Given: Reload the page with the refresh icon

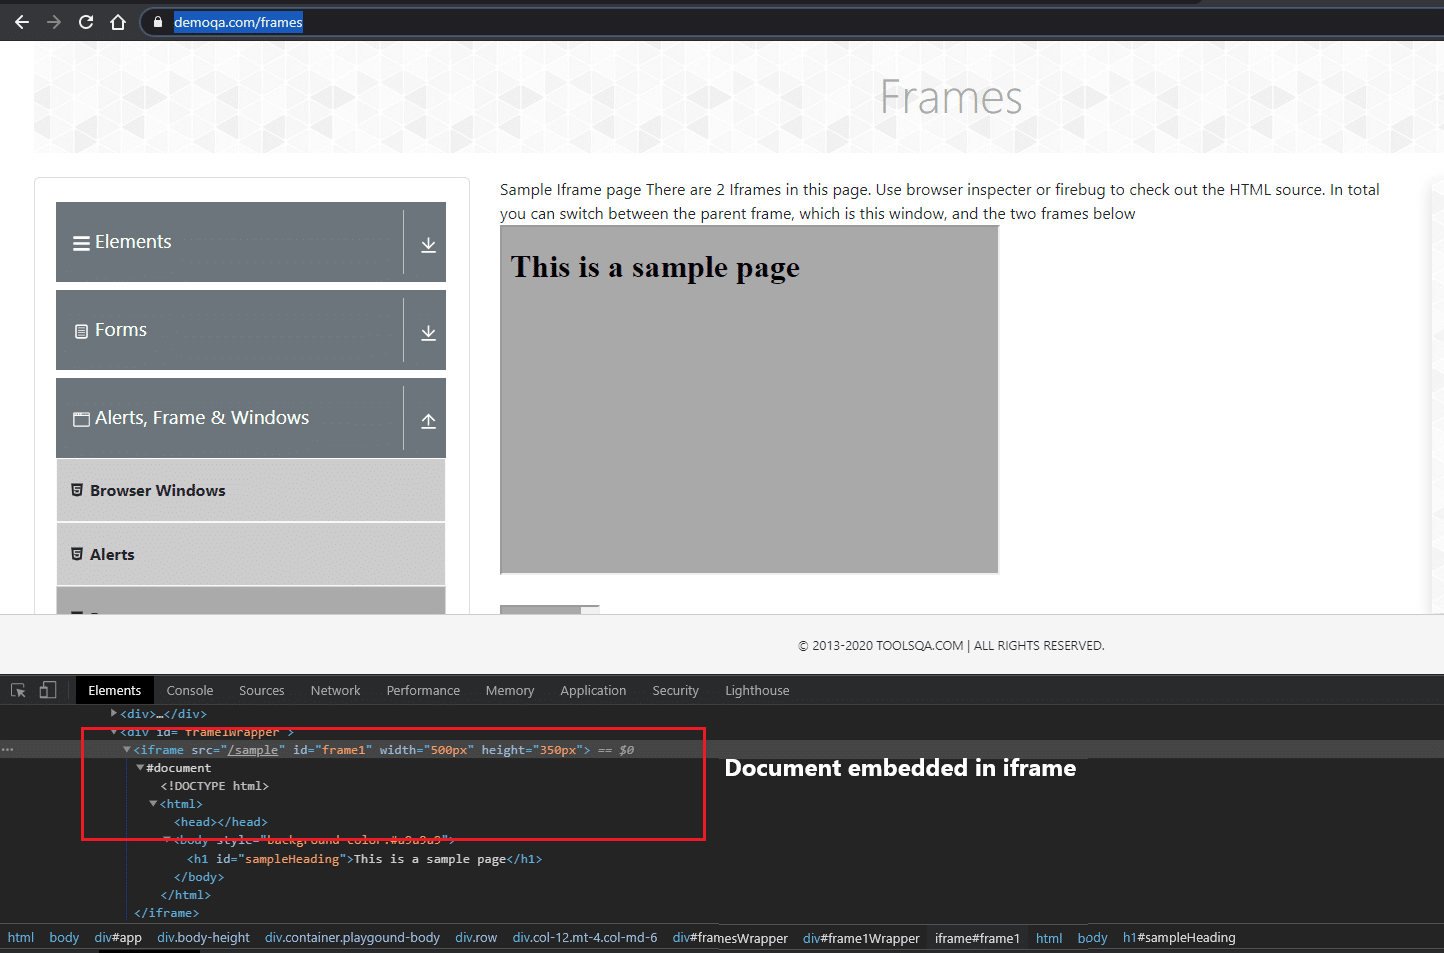Looking at the screenshot, I should (86, 22).
